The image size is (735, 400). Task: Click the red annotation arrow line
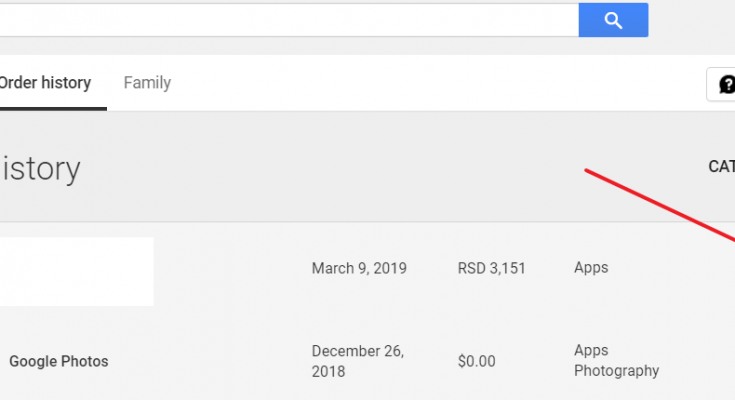click(x=660, y=205)
